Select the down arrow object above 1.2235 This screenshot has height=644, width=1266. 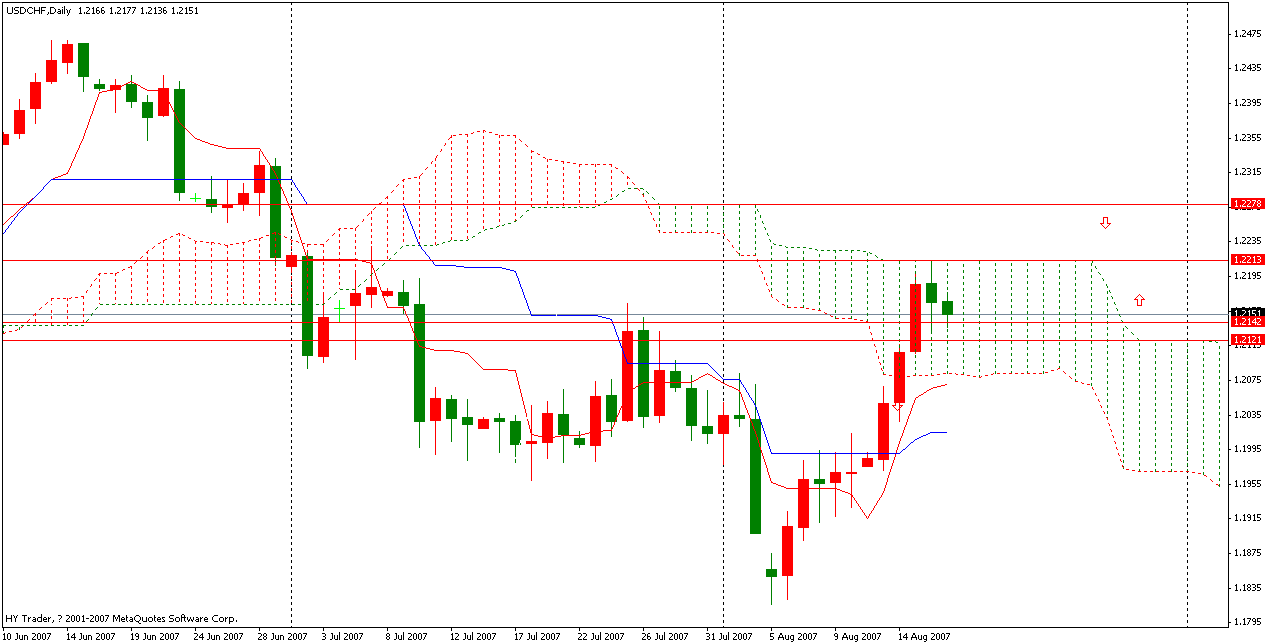[1105, 223]
